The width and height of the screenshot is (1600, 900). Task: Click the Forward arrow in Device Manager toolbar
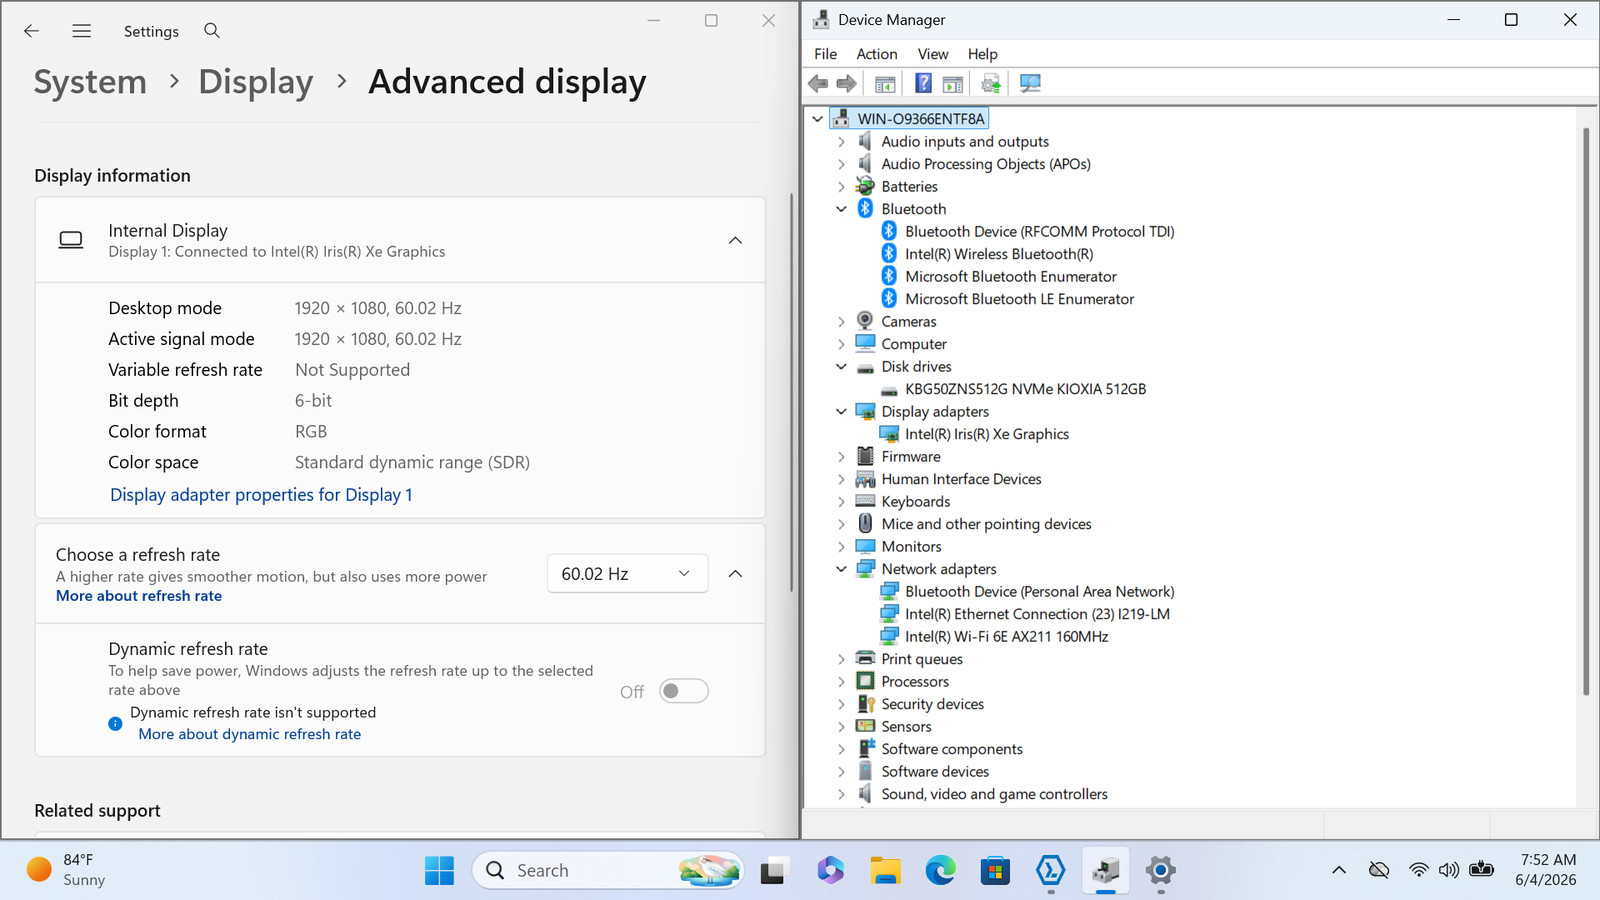pyautogui.click(x=846, y=84)
